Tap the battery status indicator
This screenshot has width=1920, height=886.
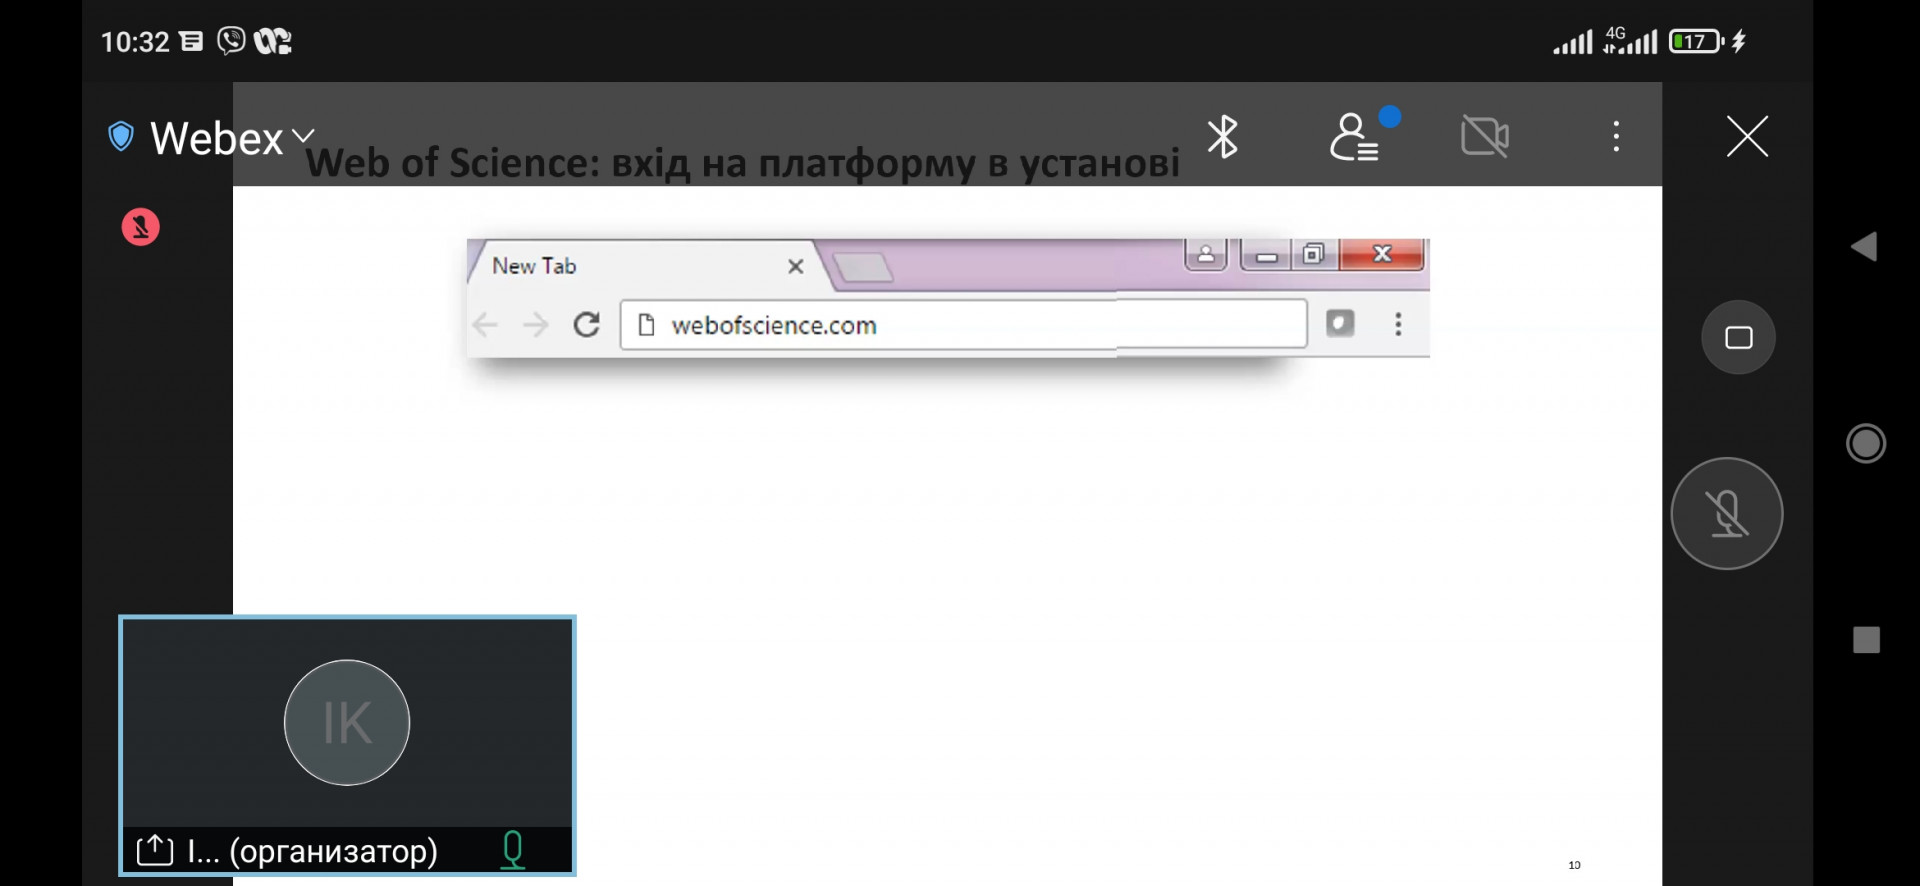(x=1697, y=41)
